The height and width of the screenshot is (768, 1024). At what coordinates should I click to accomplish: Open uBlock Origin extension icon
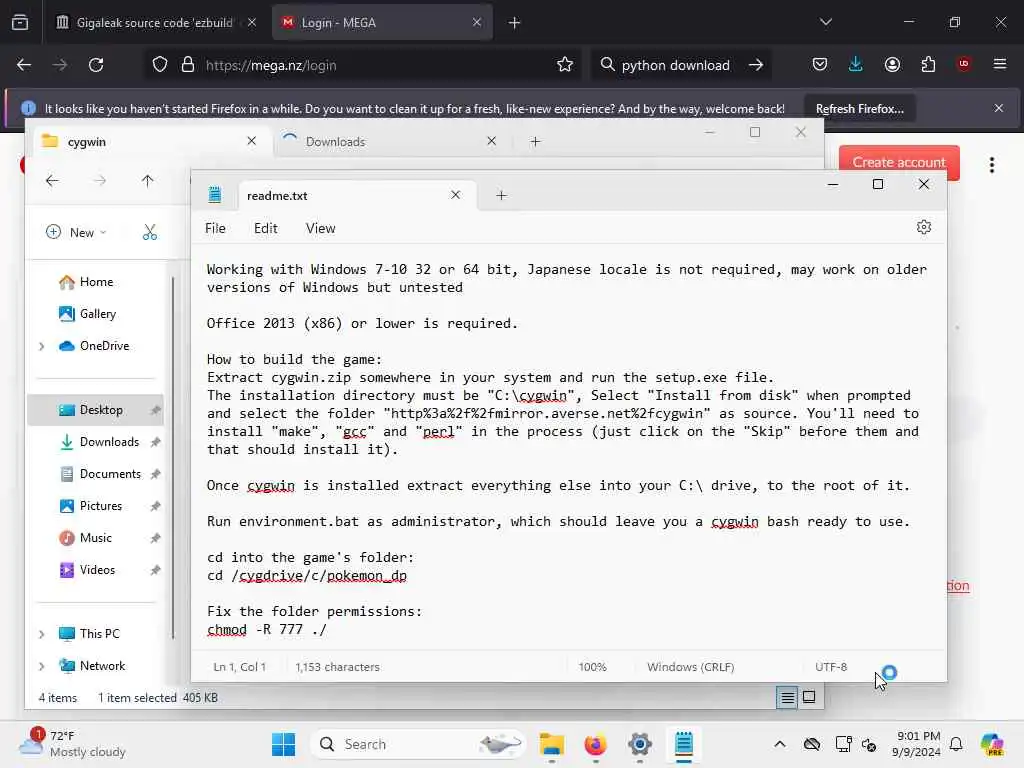coord(963,64)
